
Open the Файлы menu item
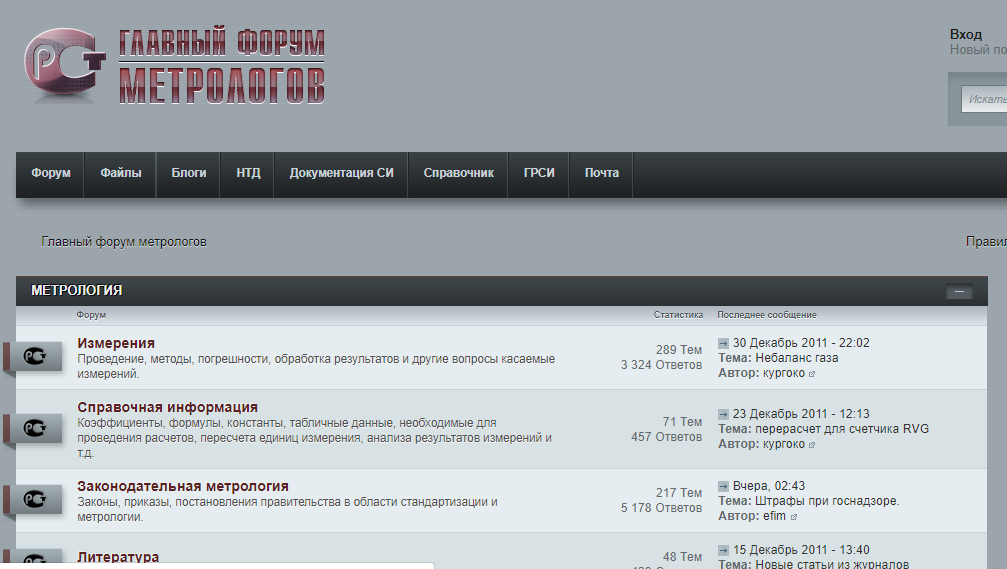[x=120, y=173]
